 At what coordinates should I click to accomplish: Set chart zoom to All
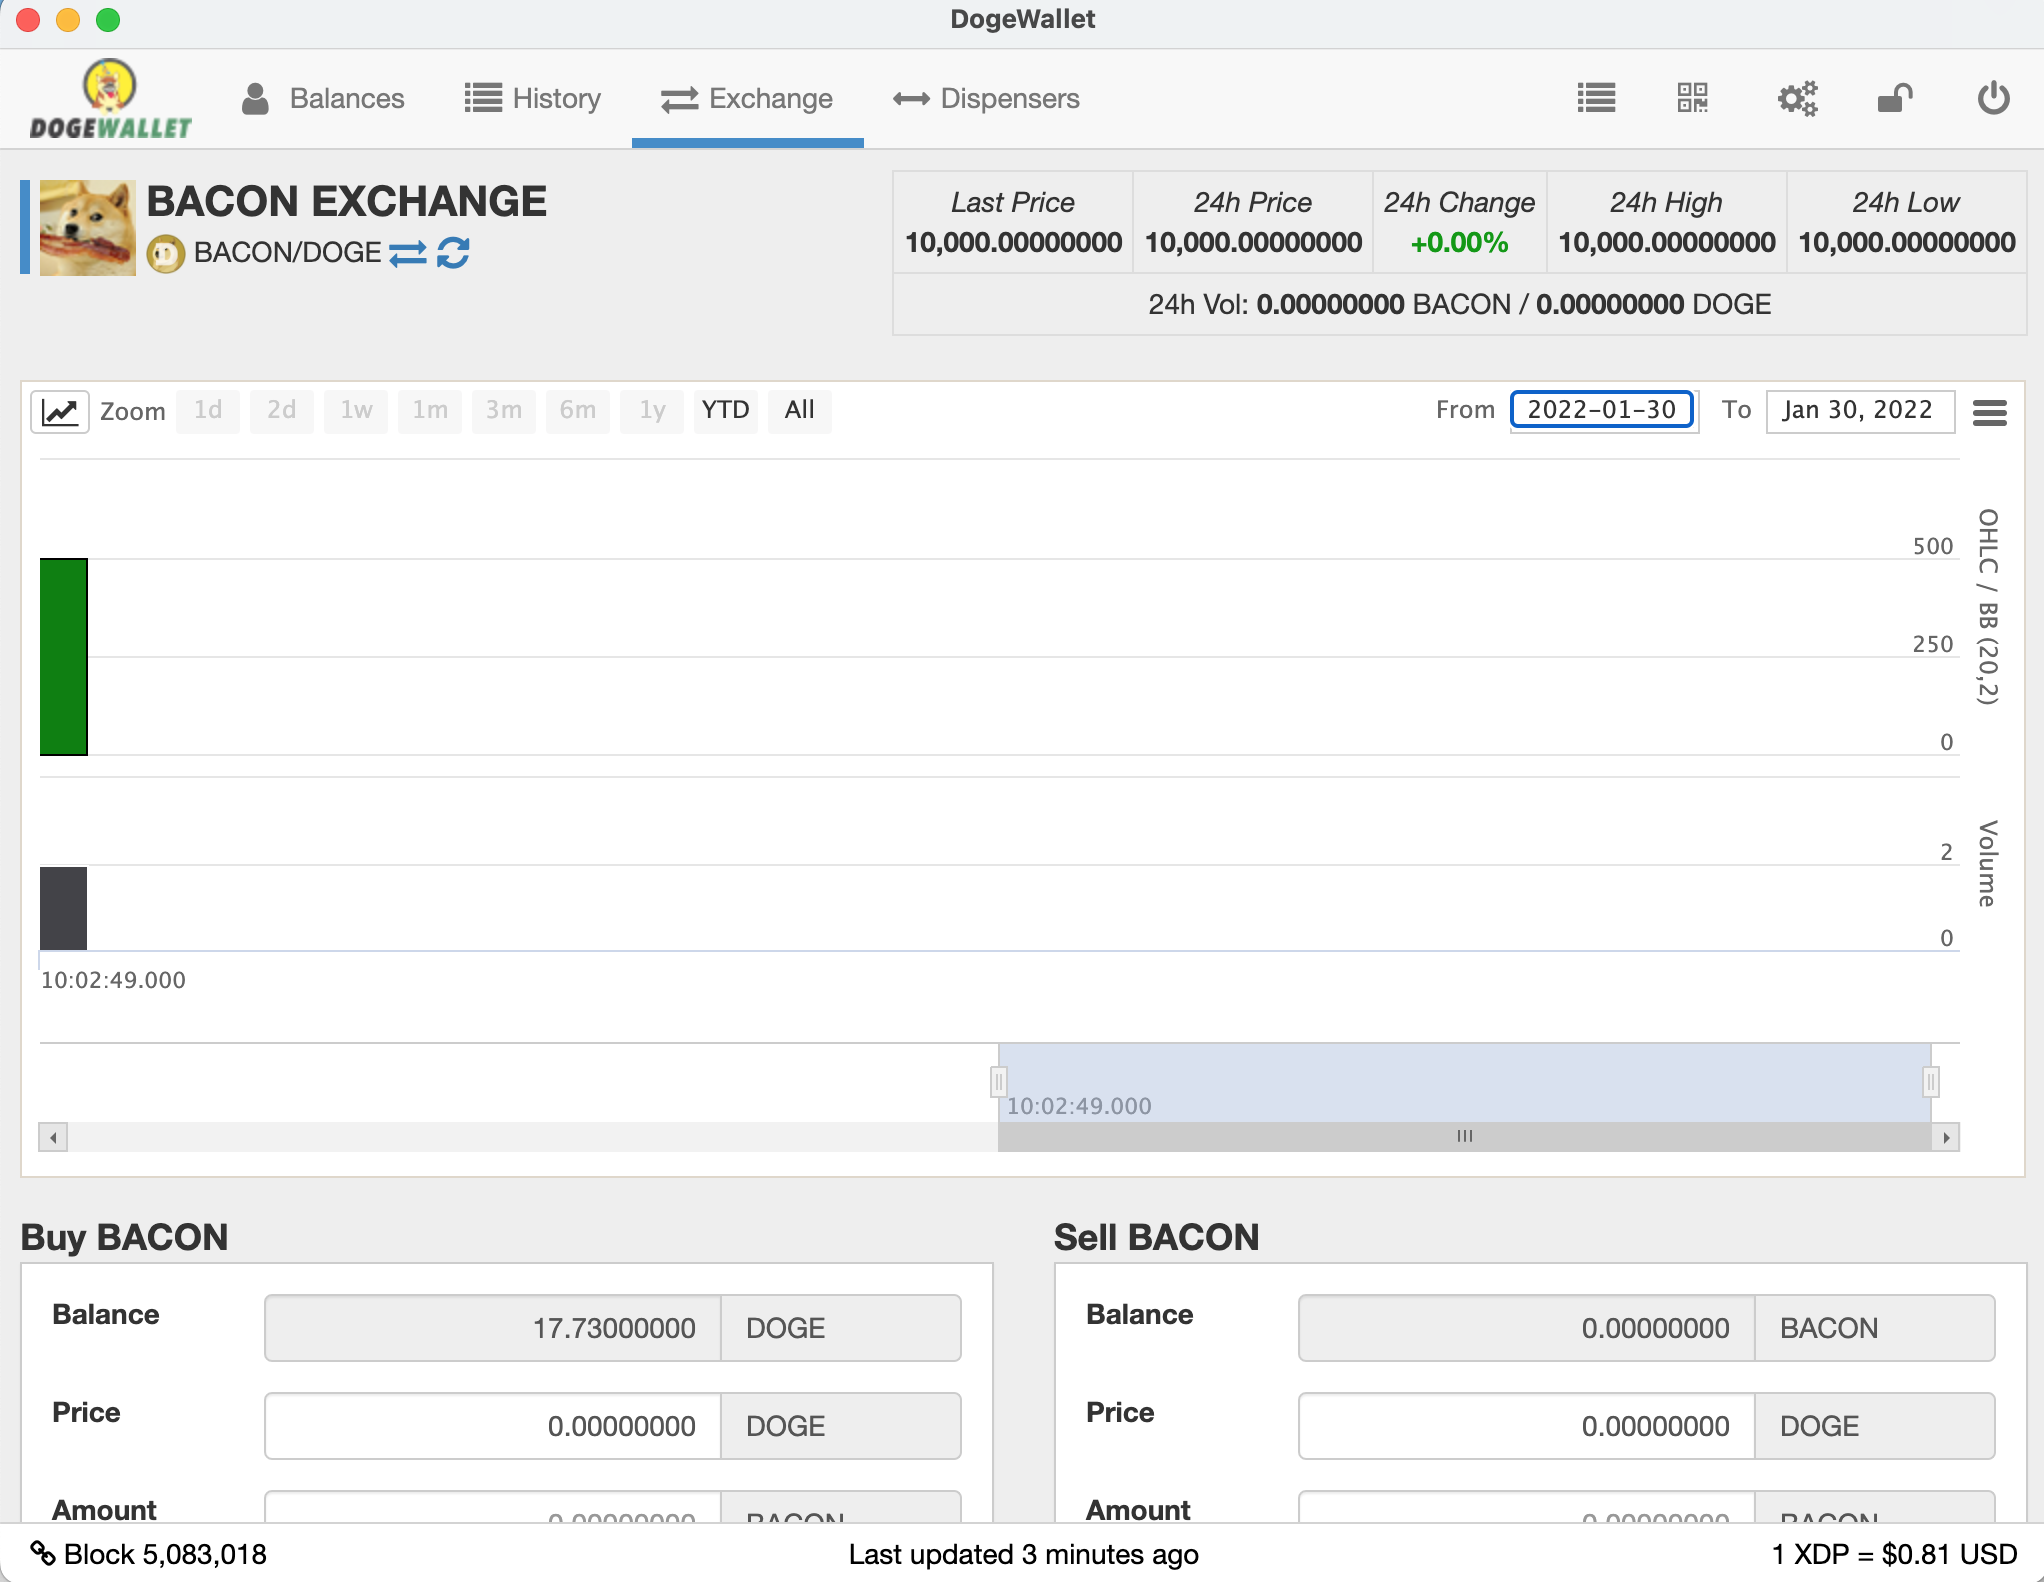click(x=799, y=410)
